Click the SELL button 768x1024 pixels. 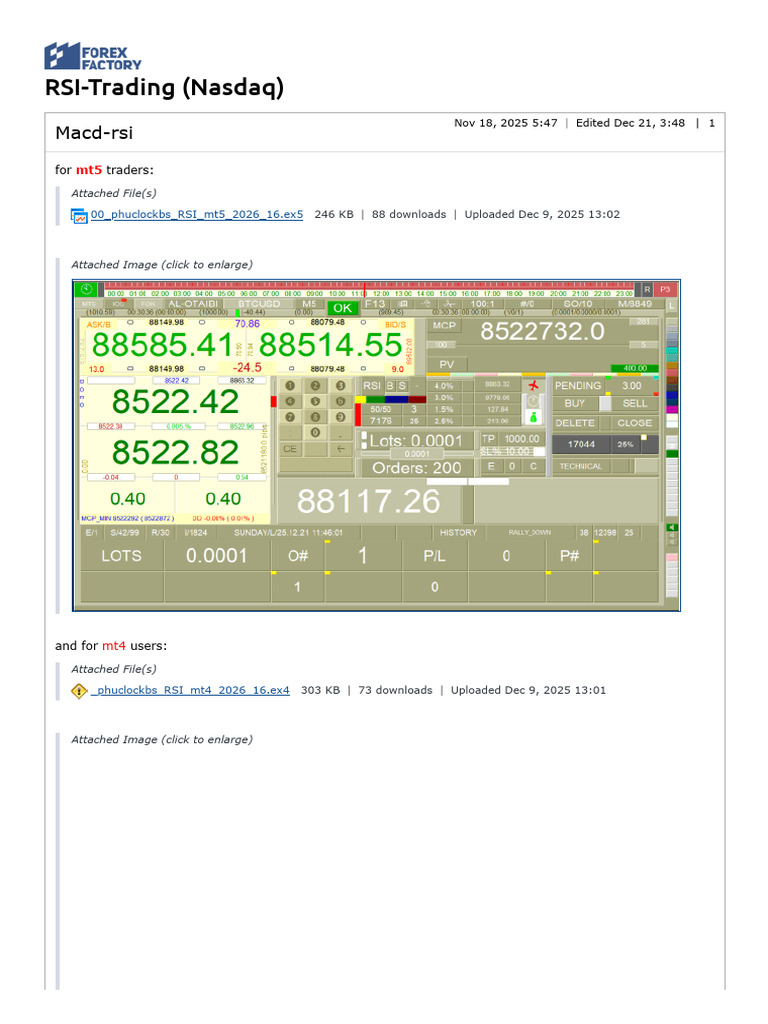pyautogui.click(x=635, y=403)
